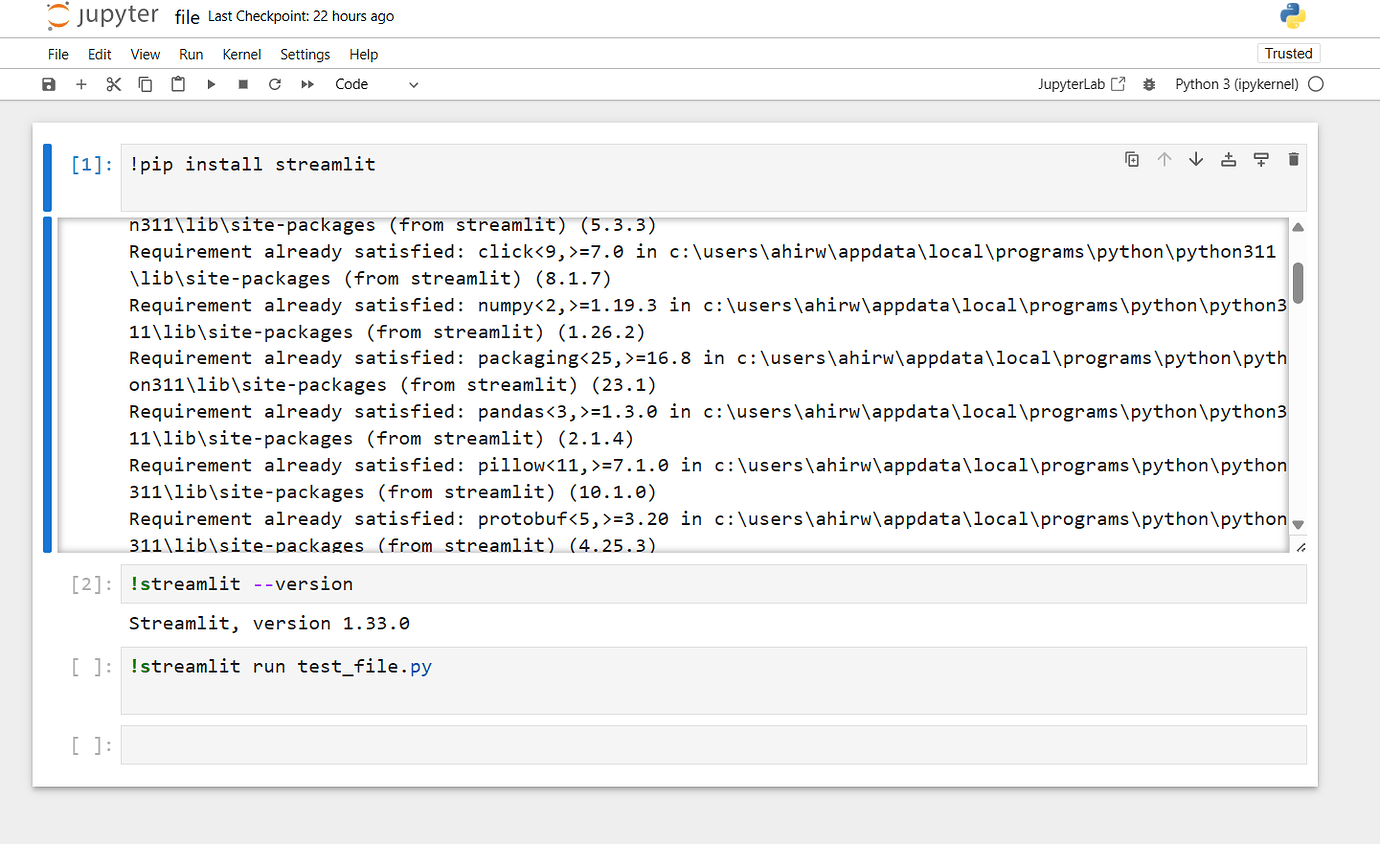
Task: Delete the pip install cell via trash icon
Action: pos(1294,159)
